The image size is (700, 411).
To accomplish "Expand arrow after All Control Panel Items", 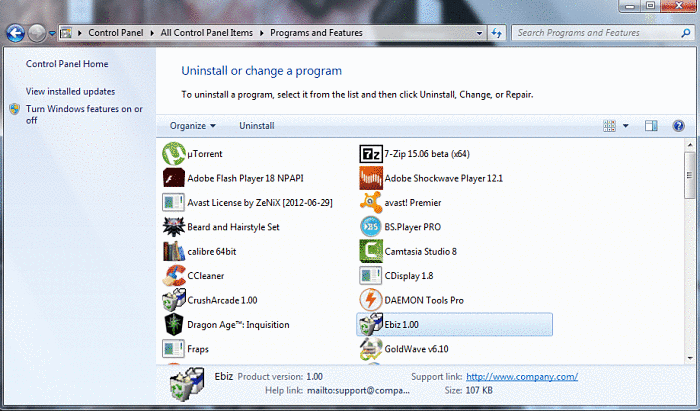I will pyautogui.click(x=261, y=33).
